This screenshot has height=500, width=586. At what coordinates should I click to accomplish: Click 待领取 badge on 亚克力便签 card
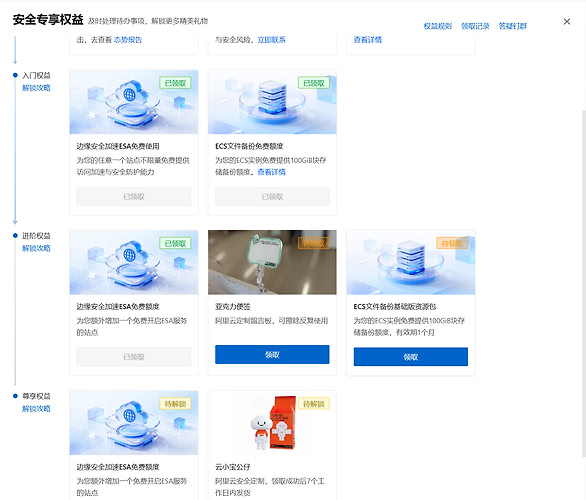[x=314, y=243]
